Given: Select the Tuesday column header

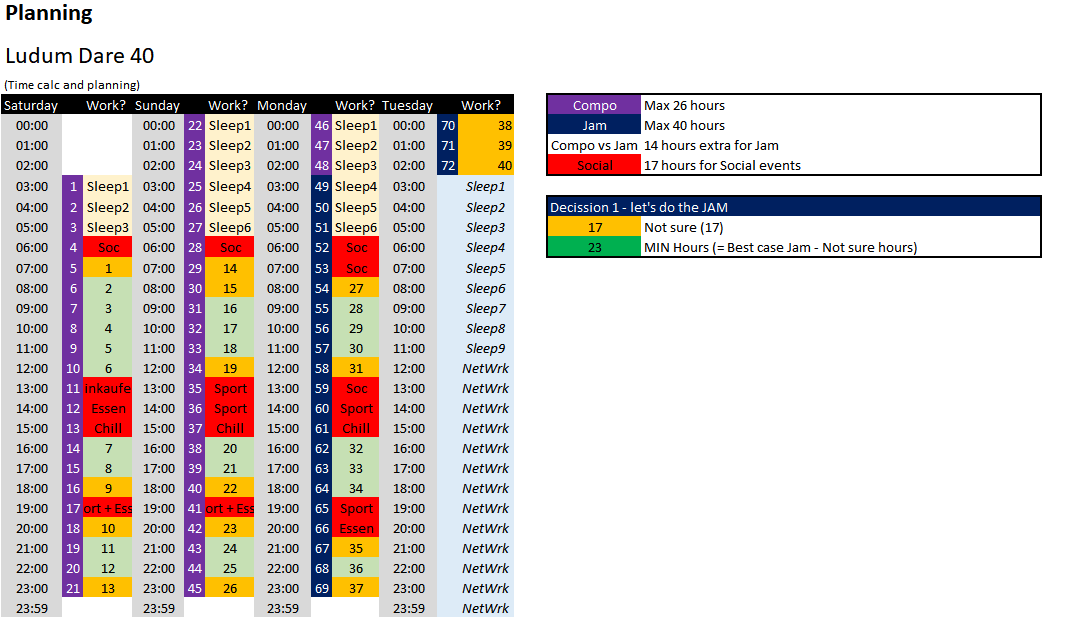Looking at the screenshot, I should click(407, 106).
